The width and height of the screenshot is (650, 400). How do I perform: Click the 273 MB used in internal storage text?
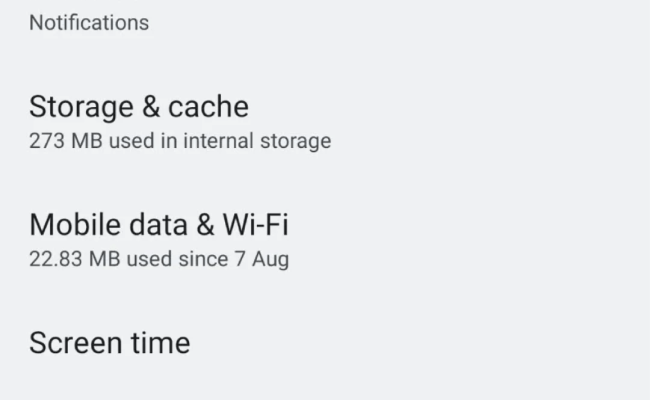[x=180, y=141]
